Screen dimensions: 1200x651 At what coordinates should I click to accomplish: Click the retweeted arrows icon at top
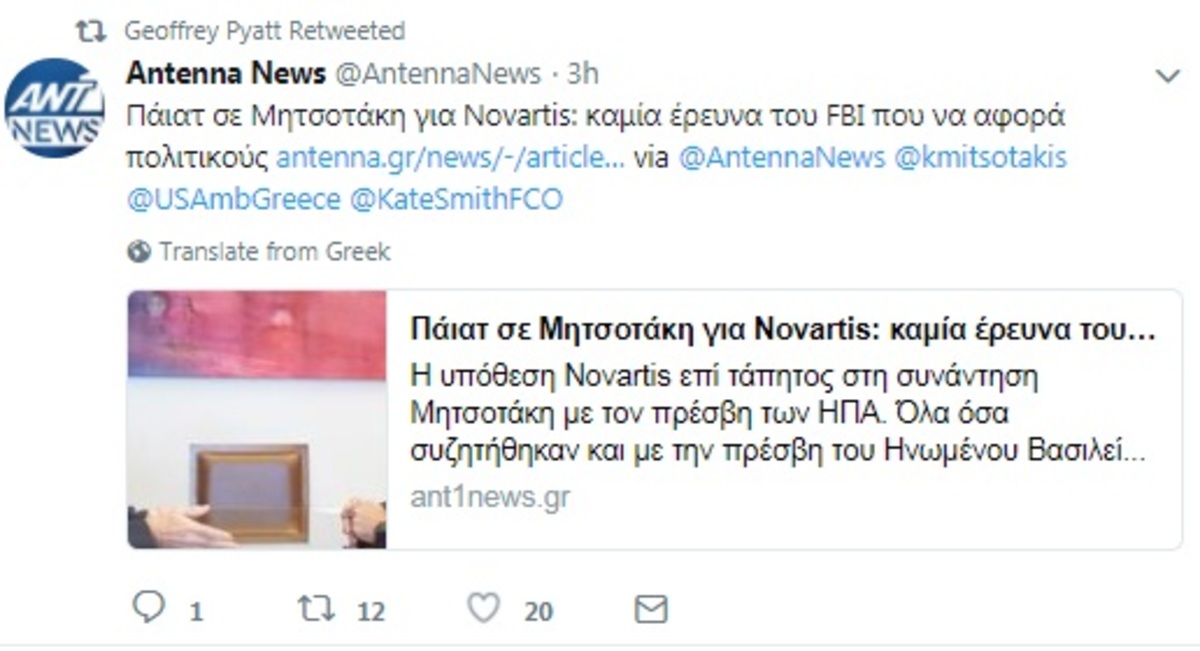click(92, 31)
